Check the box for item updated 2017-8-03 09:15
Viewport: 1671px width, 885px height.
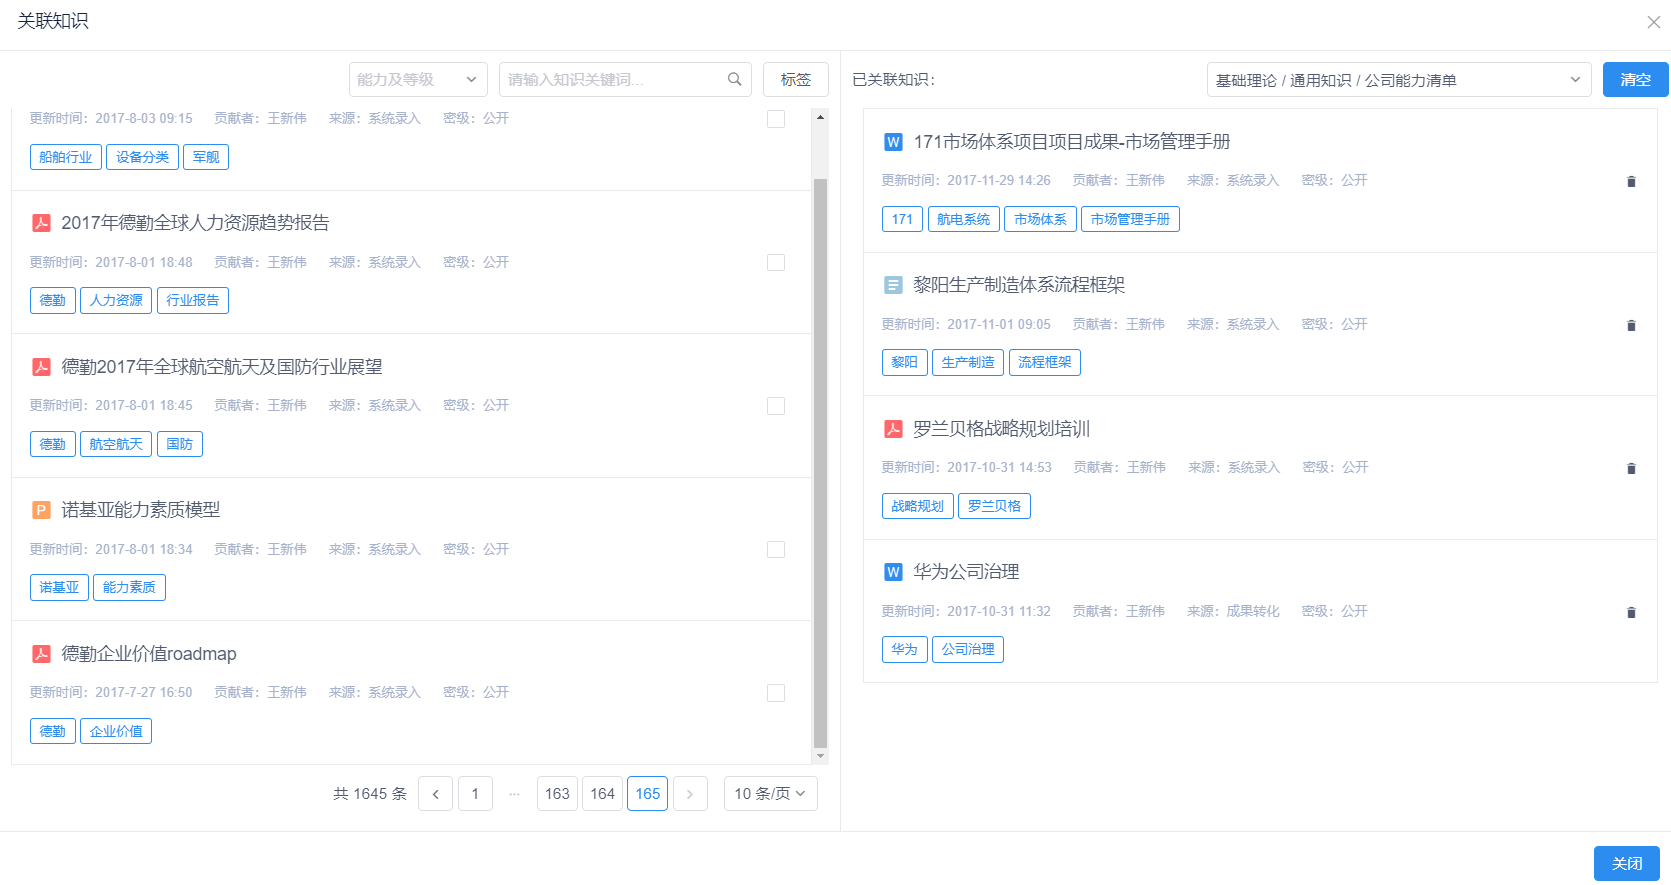tap(776, 119)
